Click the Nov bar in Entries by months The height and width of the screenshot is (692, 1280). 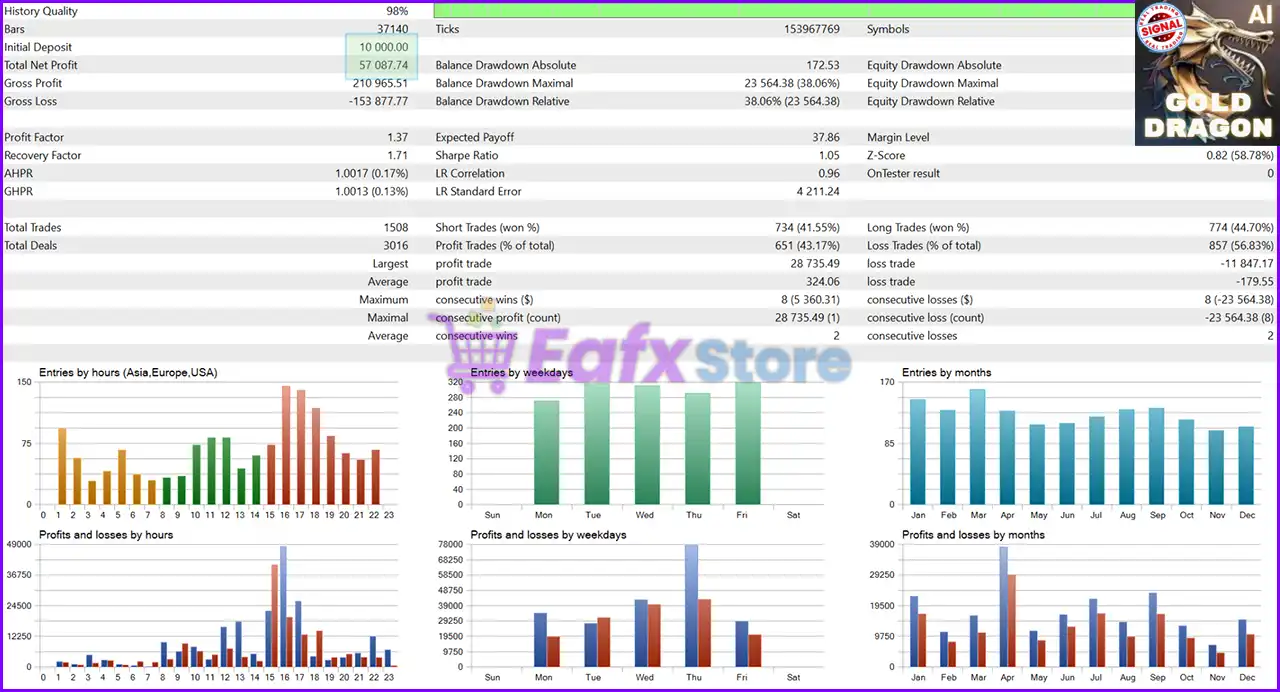pyautogui.click(x=1216, y=467)
